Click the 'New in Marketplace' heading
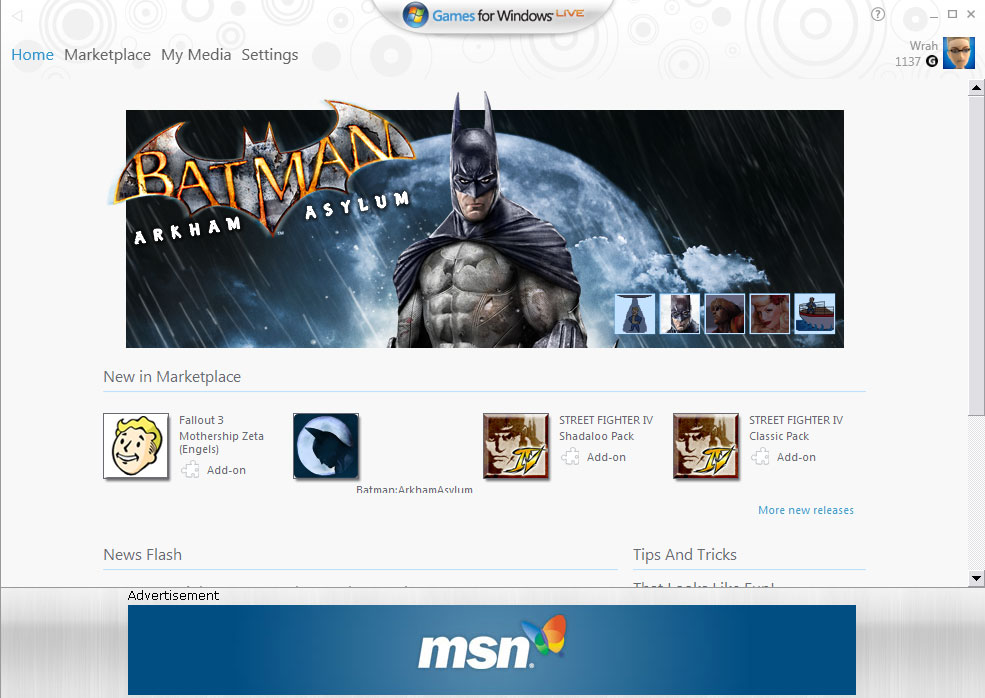985x698 pixels. (172, 376)
